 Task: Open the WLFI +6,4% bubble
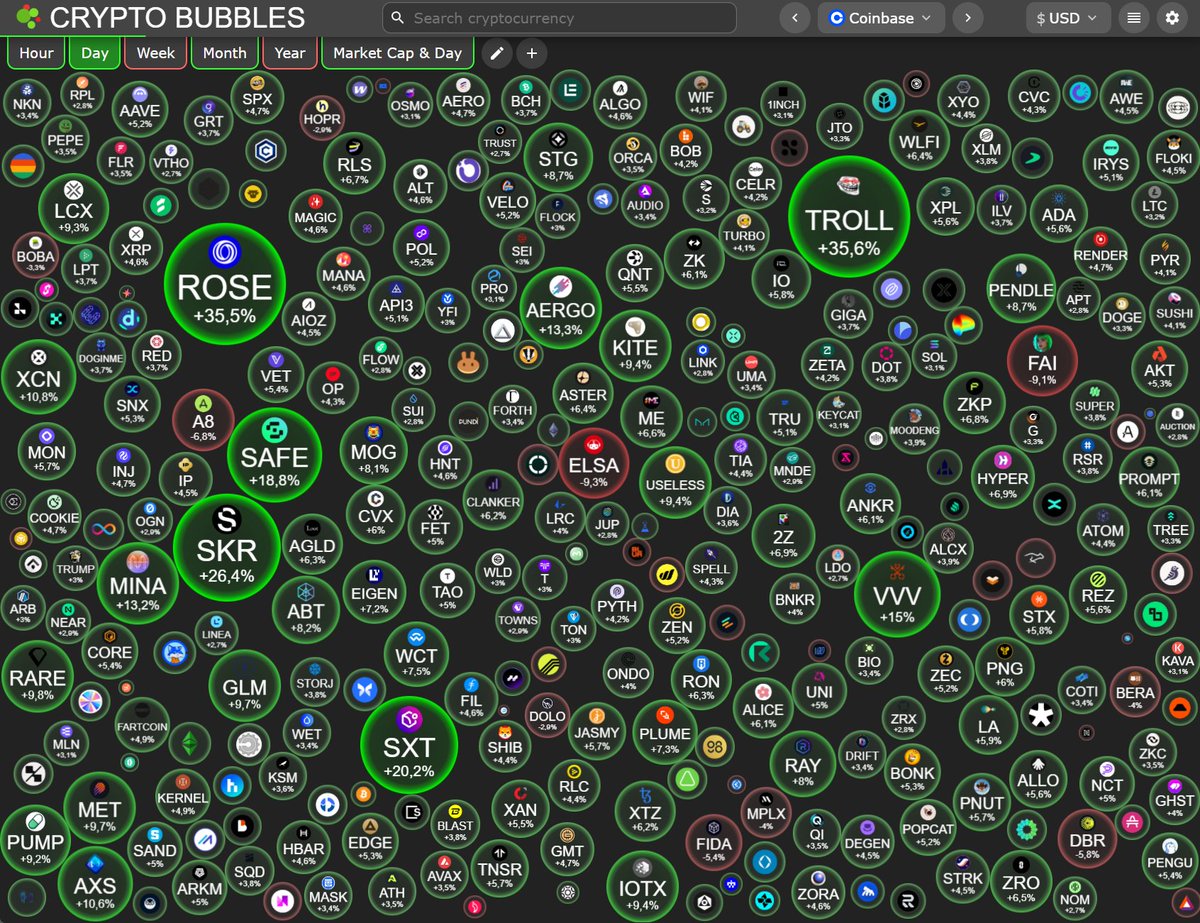(x=919, y=139)
